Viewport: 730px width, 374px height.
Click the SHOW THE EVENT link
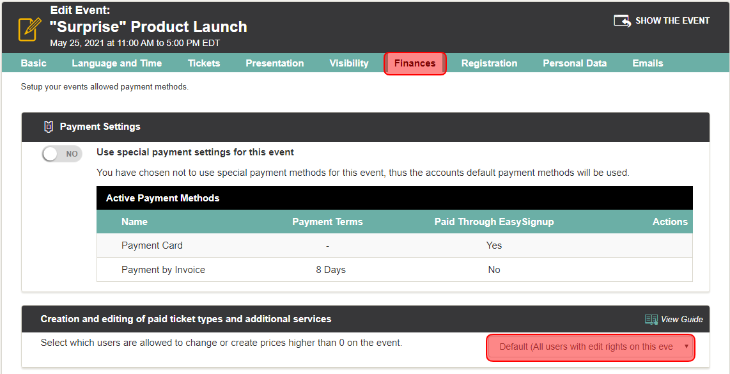click(x=672, y=21)
